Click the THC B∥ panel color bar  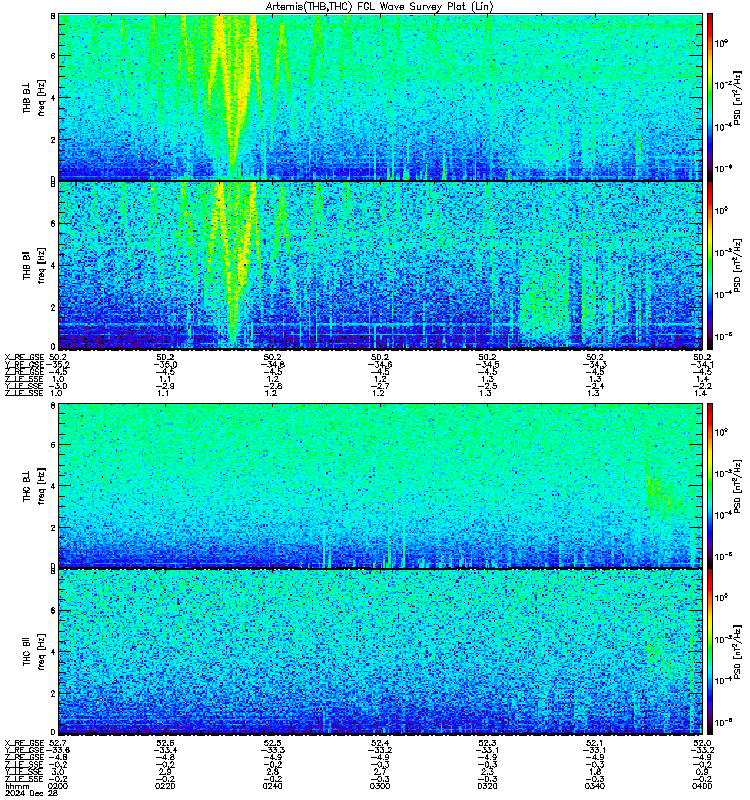pyautogui.click(x=710, y=652)
